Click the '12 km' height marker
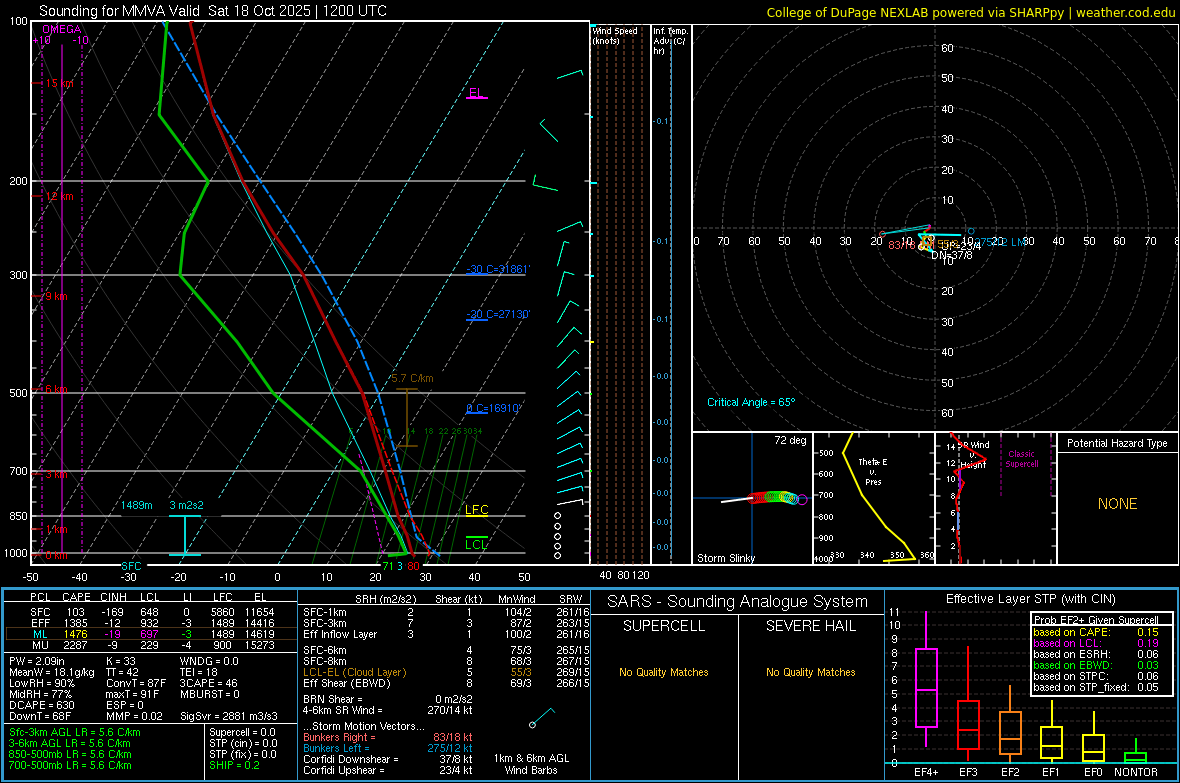1180x783 pixels. pyautogui.click(x=59, y=197)
